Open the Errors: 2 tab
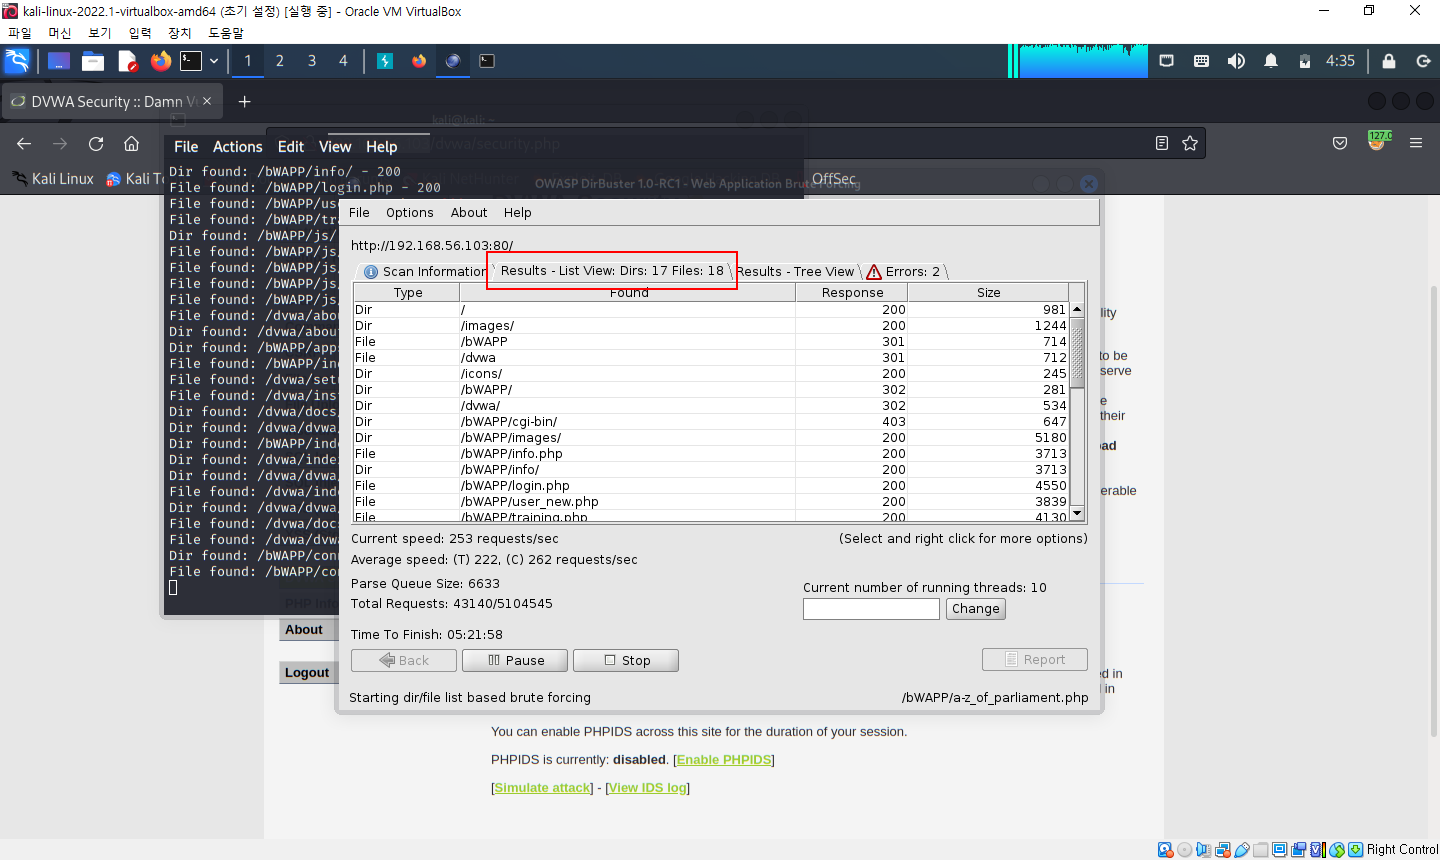The image size is (1440, 860). pos(904,272)
